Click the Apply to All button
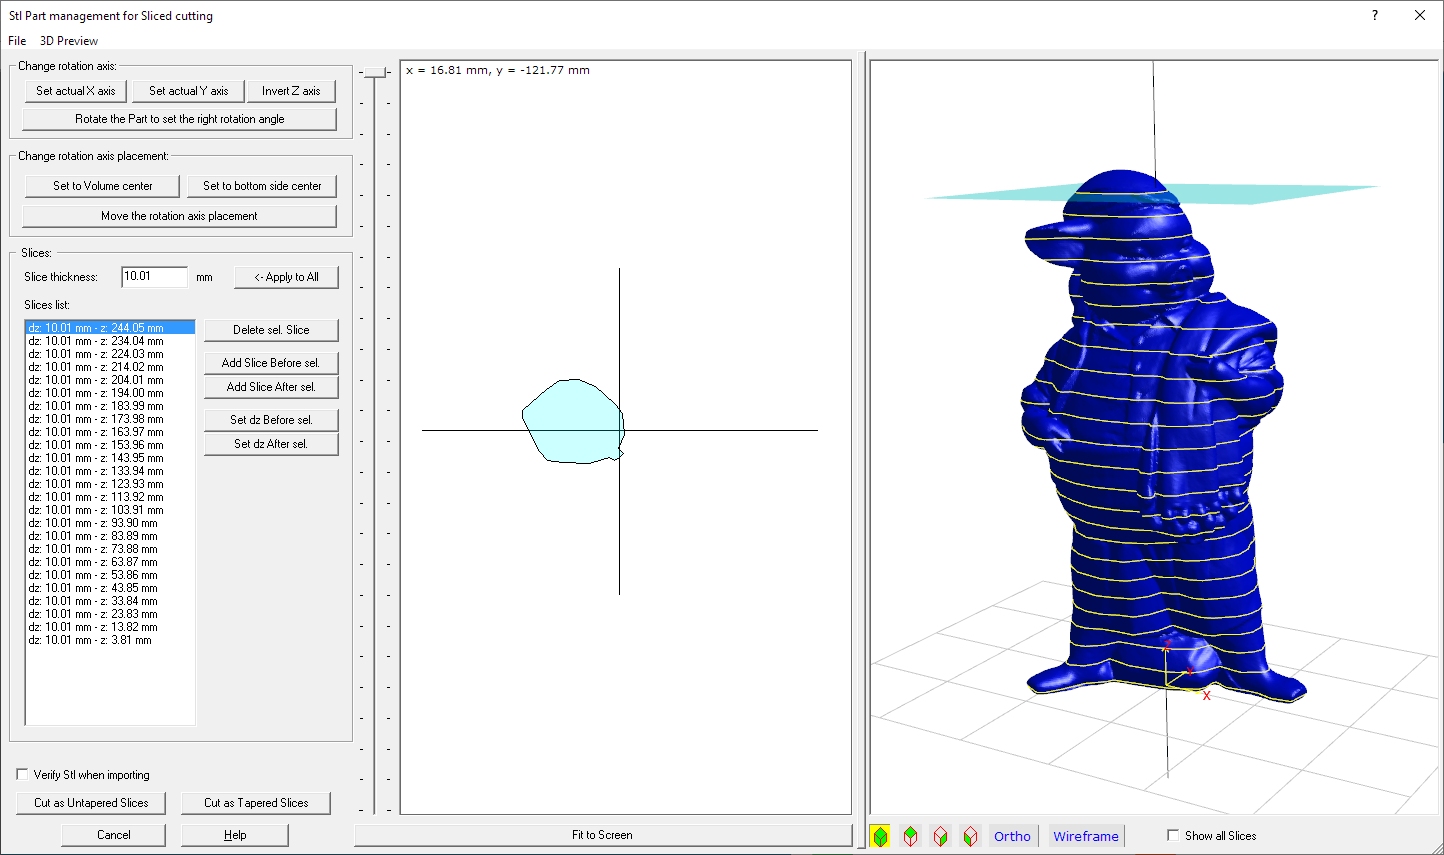This screenshot has height=855, width=1444. coord(286,277)
